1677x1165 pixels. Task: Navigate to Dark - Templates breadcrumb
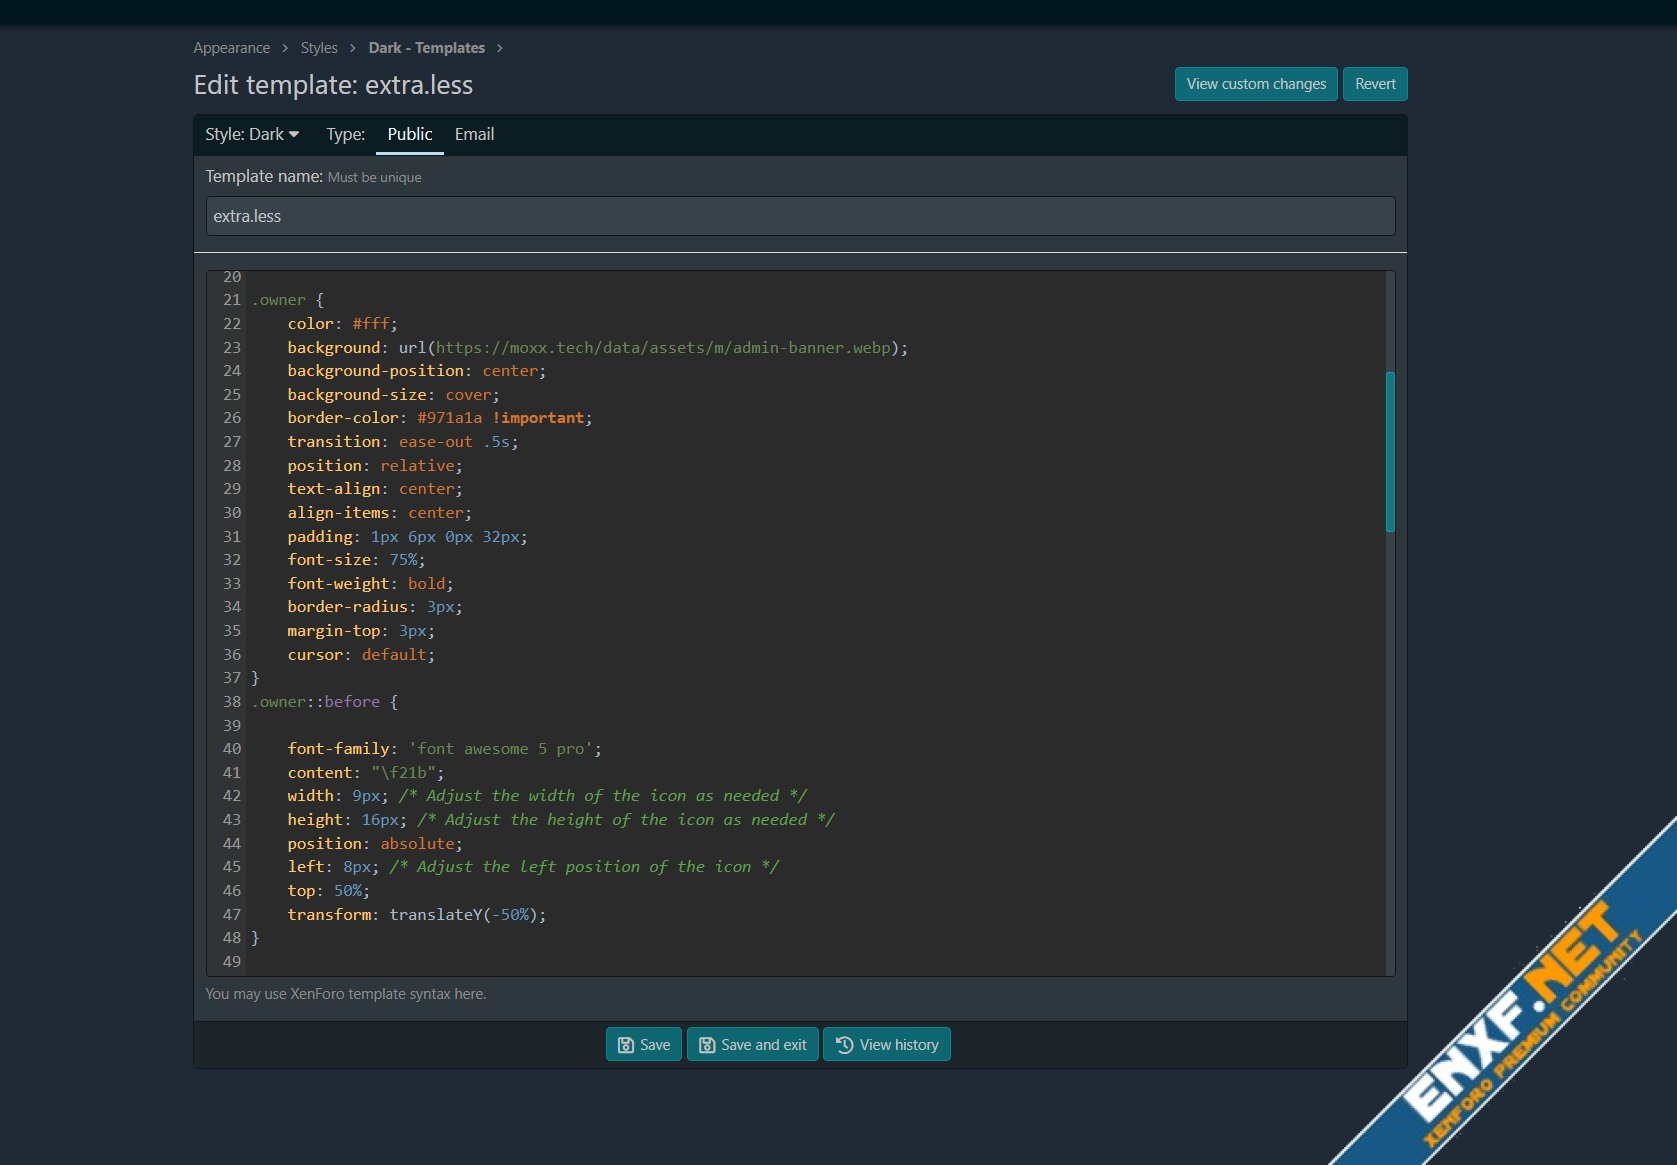click(426, 48)
